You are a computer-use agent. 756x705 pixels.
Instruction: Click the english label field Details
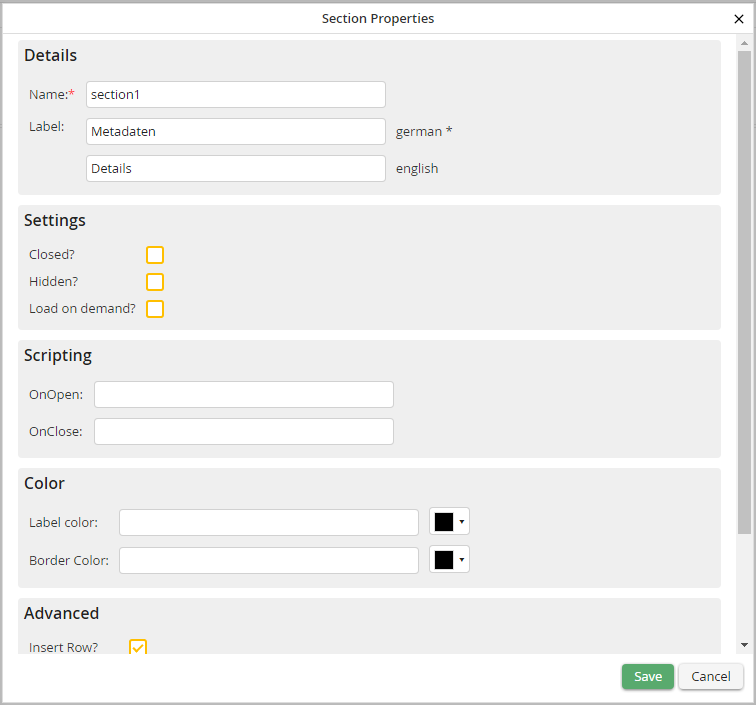coord(236,168)
